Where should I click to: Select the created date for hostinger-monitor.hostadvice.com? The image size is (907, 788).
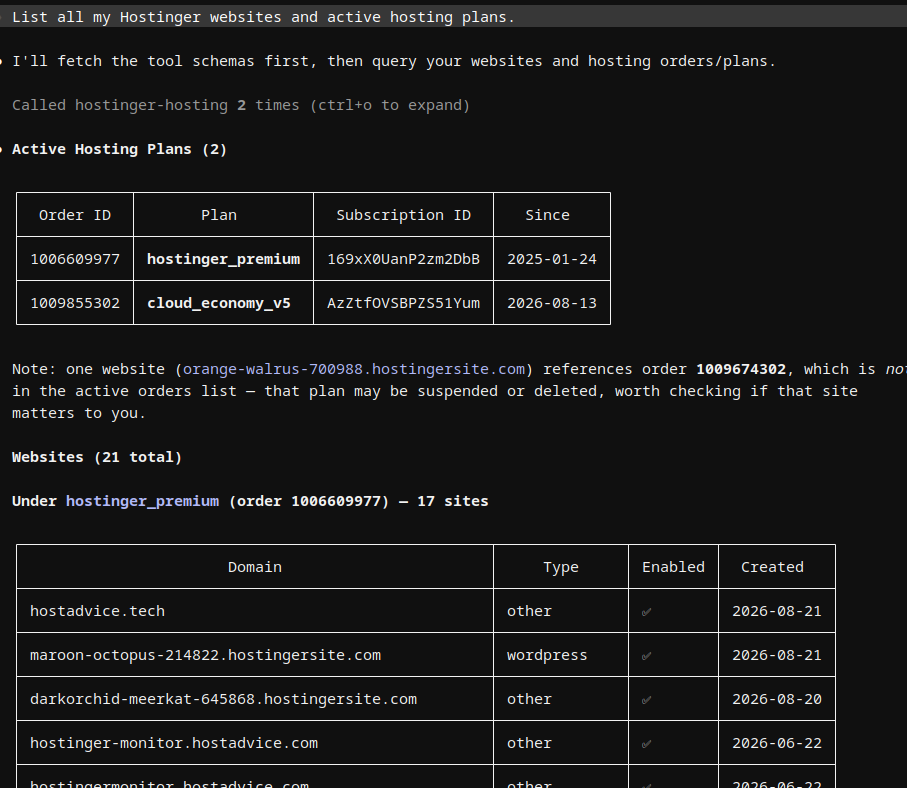click(x=777, y=743)
